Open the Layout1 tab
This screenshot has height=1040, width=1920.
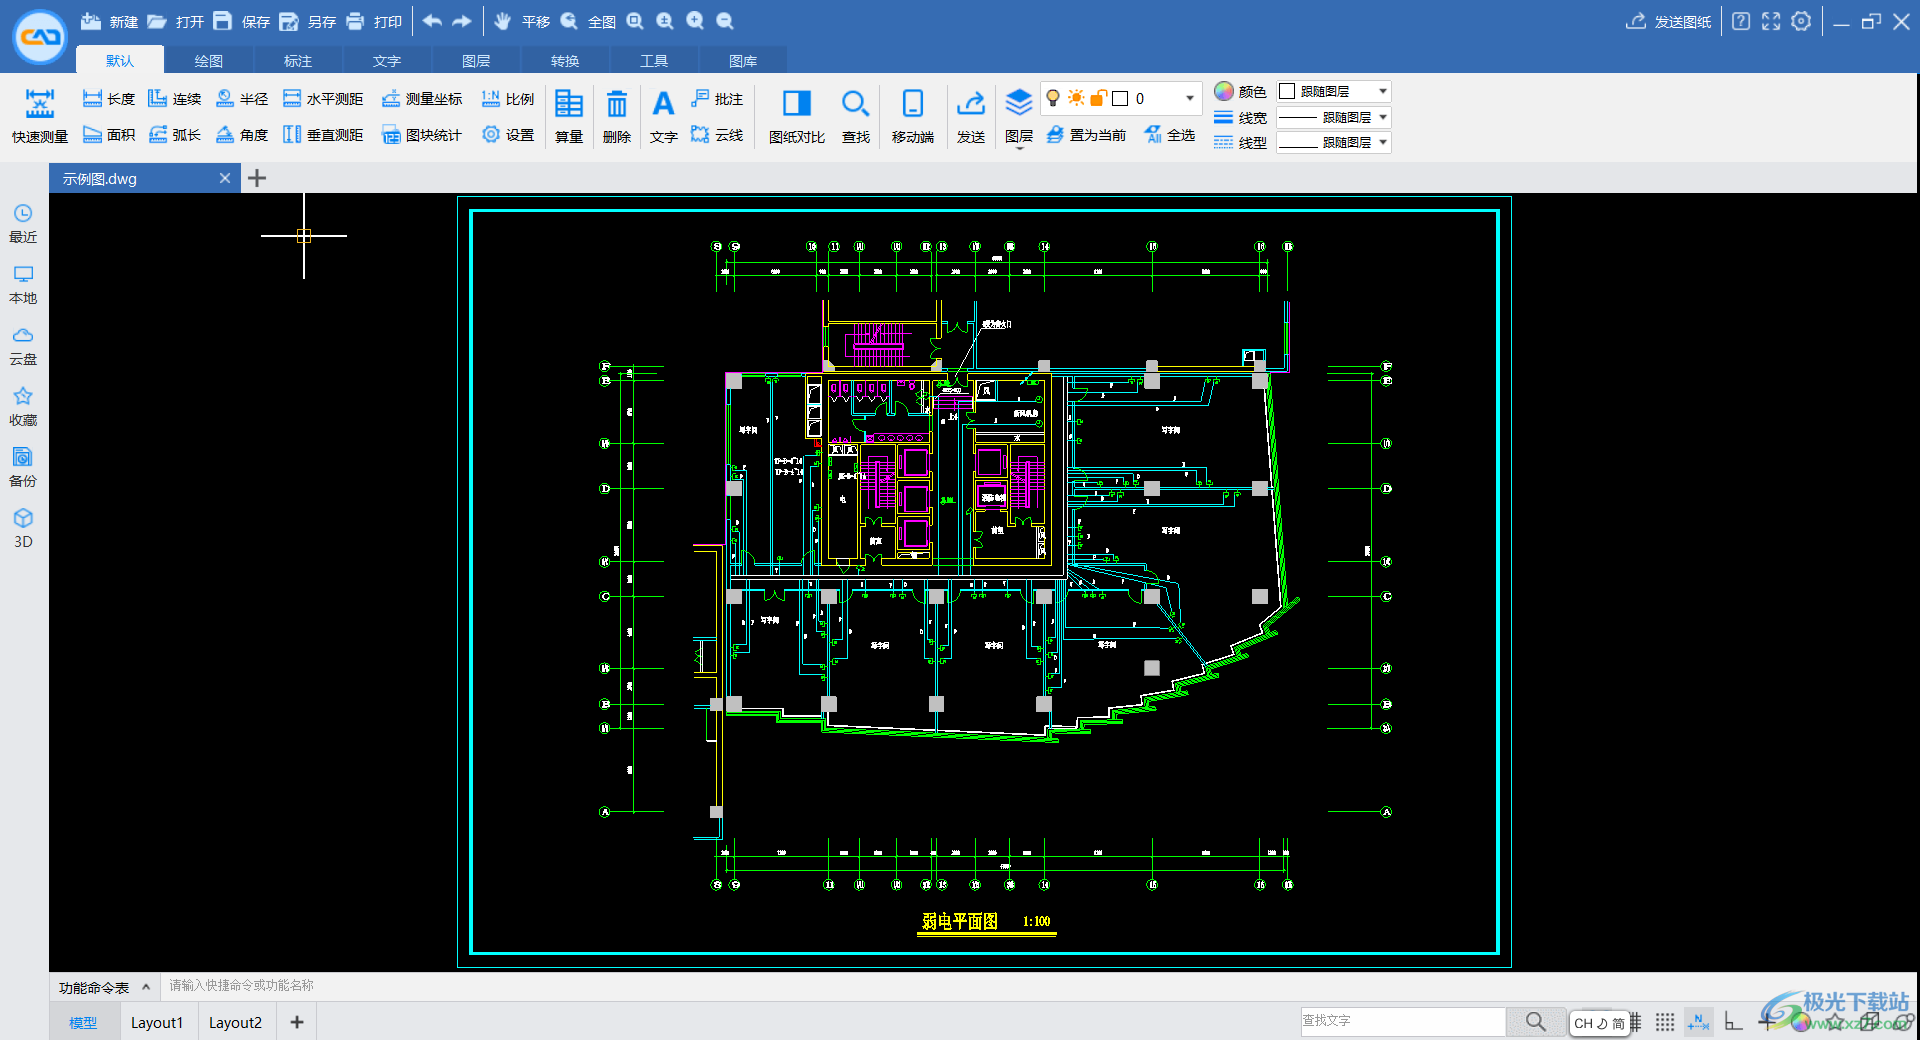tap(157, 1022)
